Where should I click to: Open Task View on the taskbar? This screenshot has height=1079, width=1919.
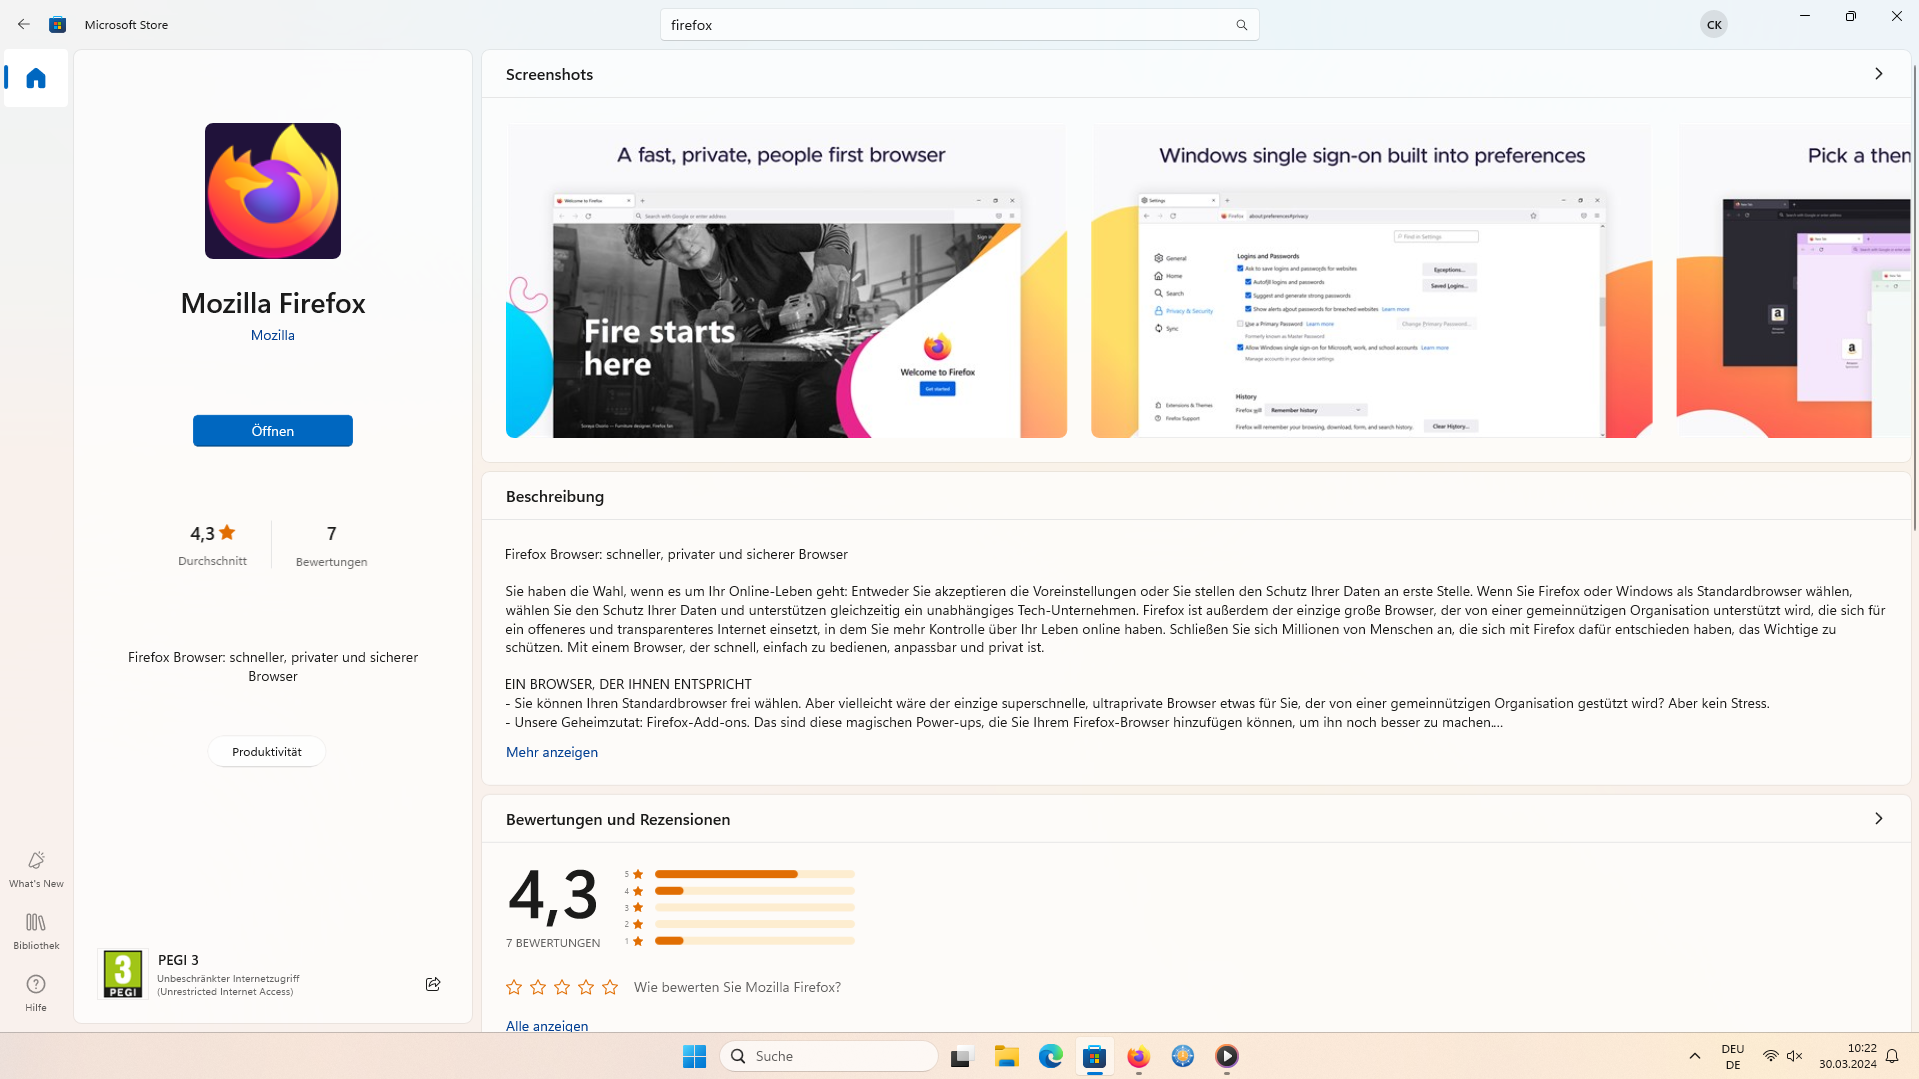(962, 1056)
